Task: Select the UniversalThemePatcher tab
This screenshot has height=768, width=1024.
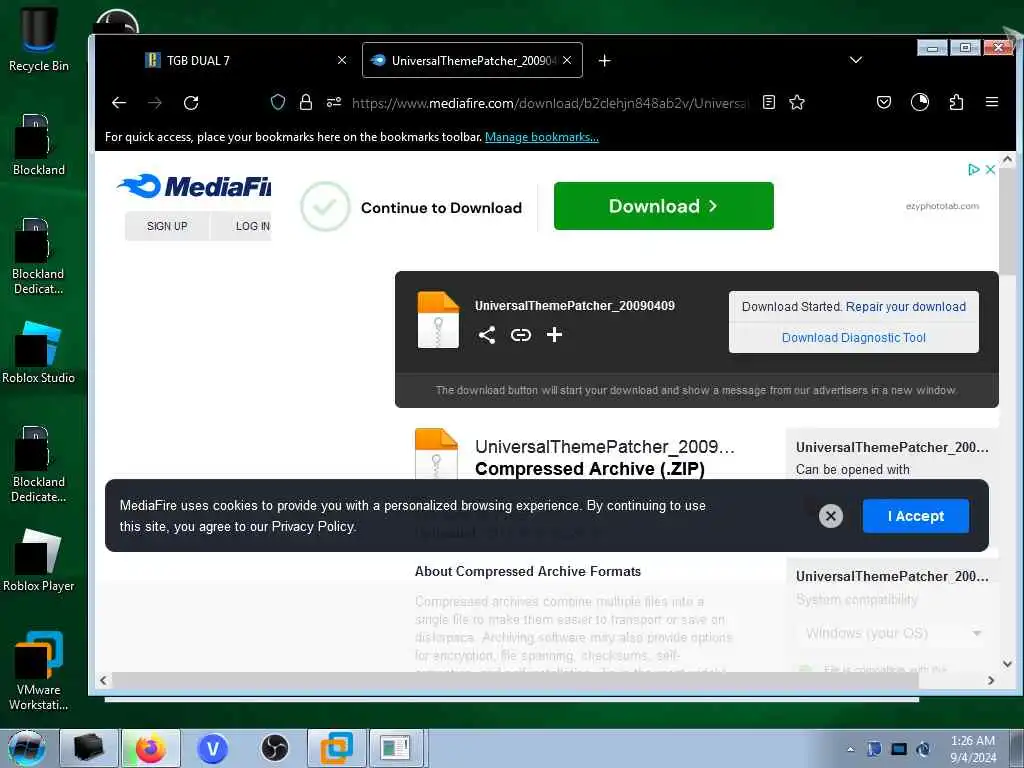Action: click(472, 60)
